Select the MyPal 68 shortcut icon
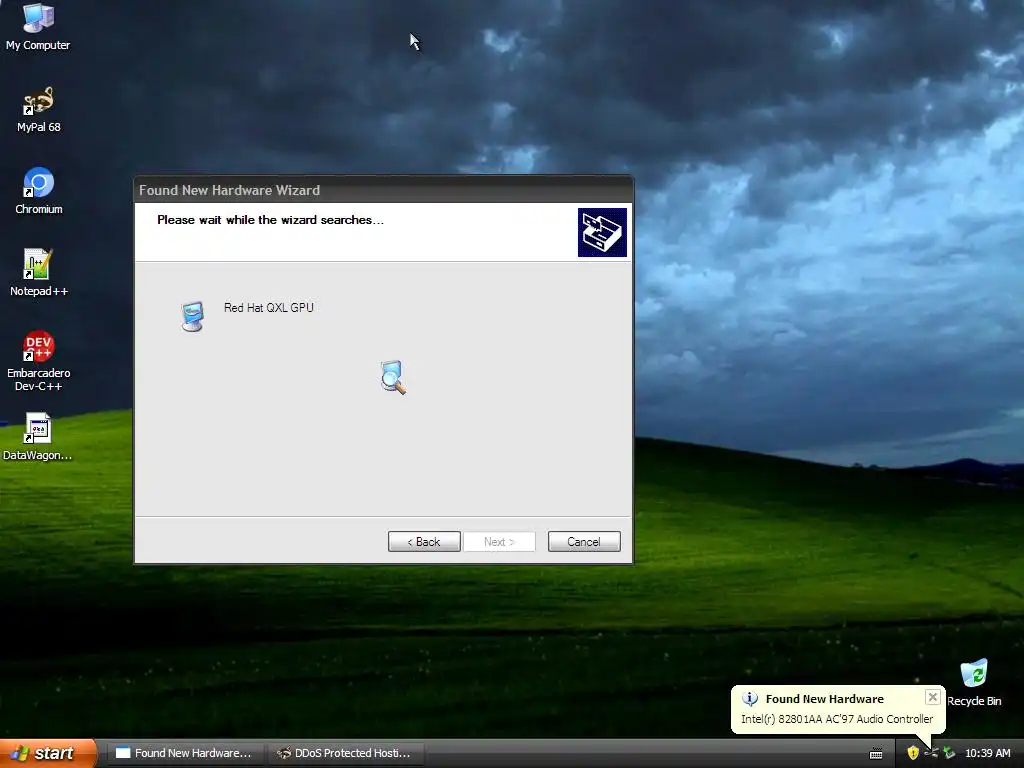The width and height of the screenshot is (1024, 768). (39, 109)
